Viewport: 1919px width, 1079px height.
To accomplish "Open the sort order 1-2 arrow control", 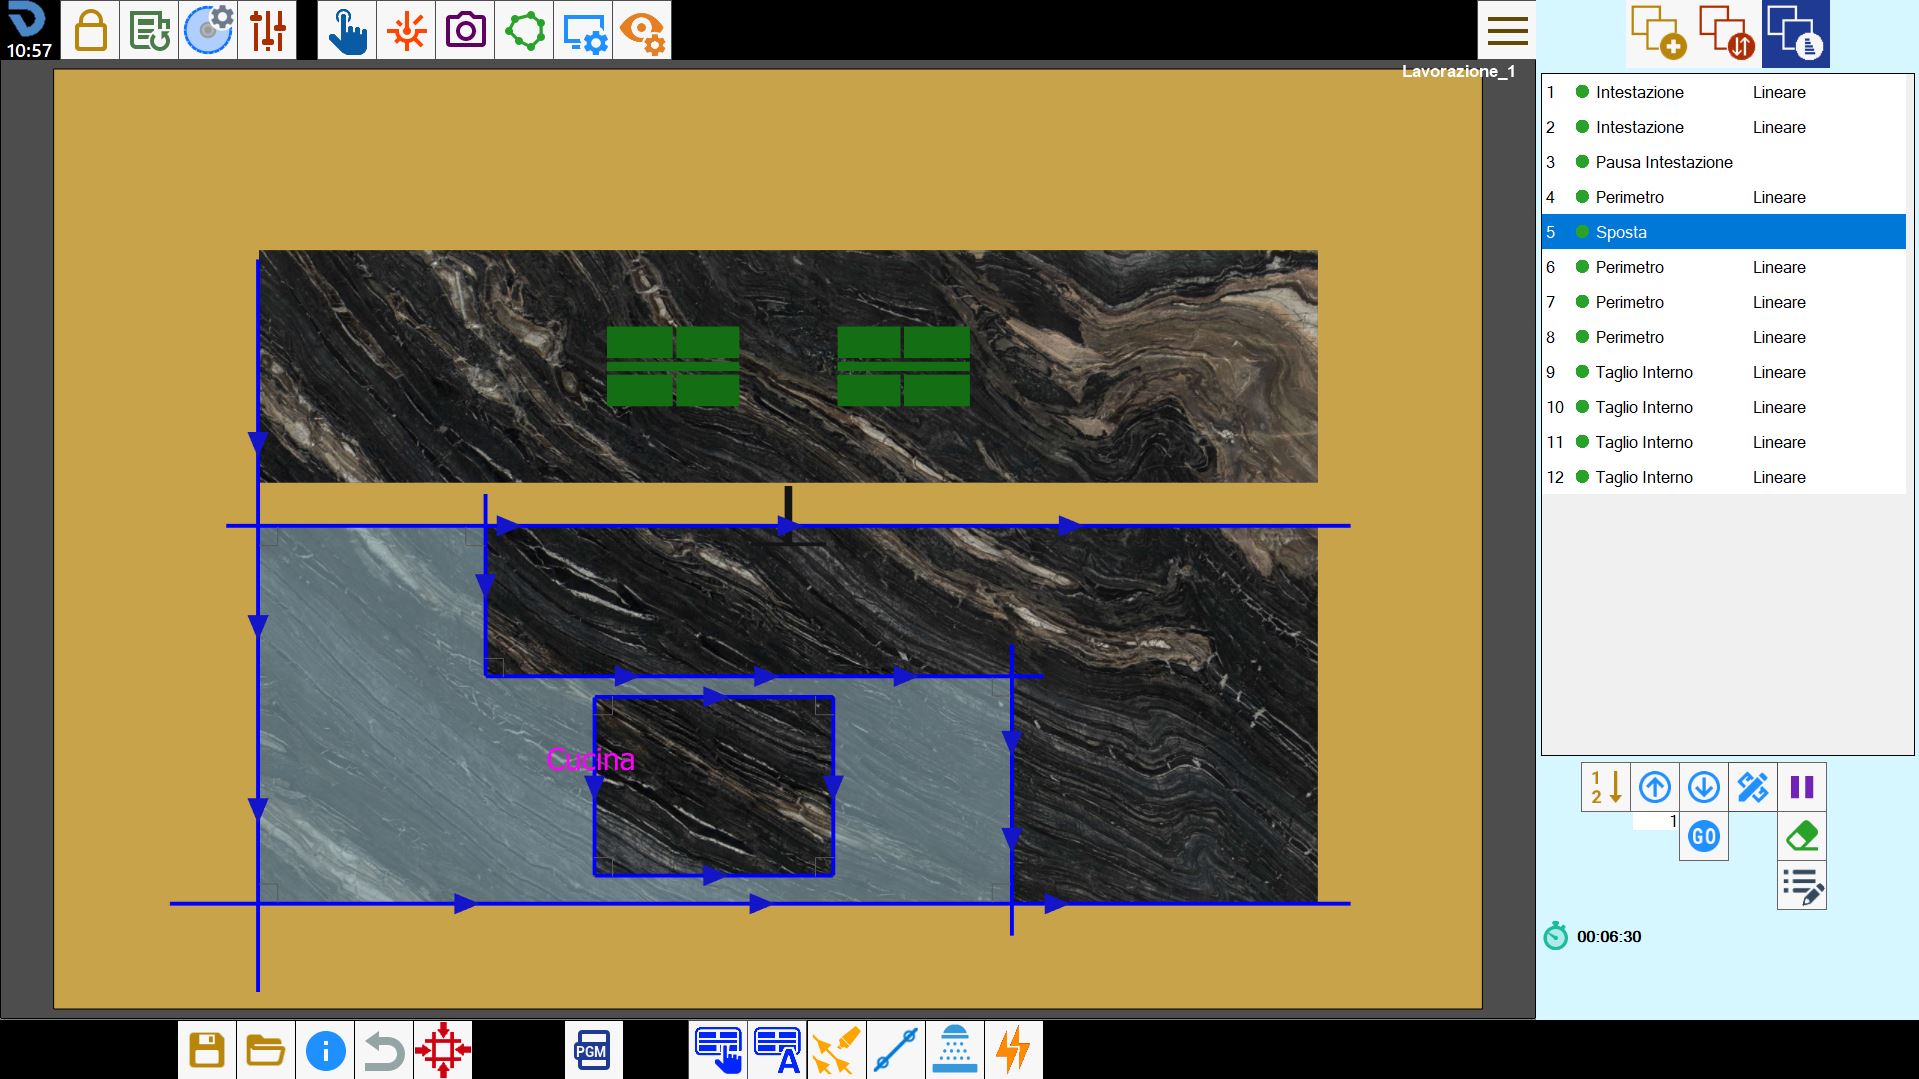I will [1606, 787].
